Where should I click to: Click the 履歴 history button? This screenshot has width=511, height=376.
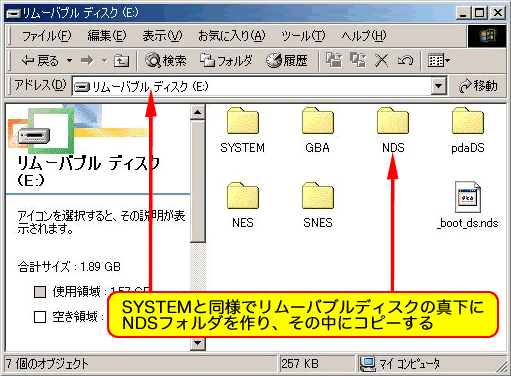pos(287,61)
